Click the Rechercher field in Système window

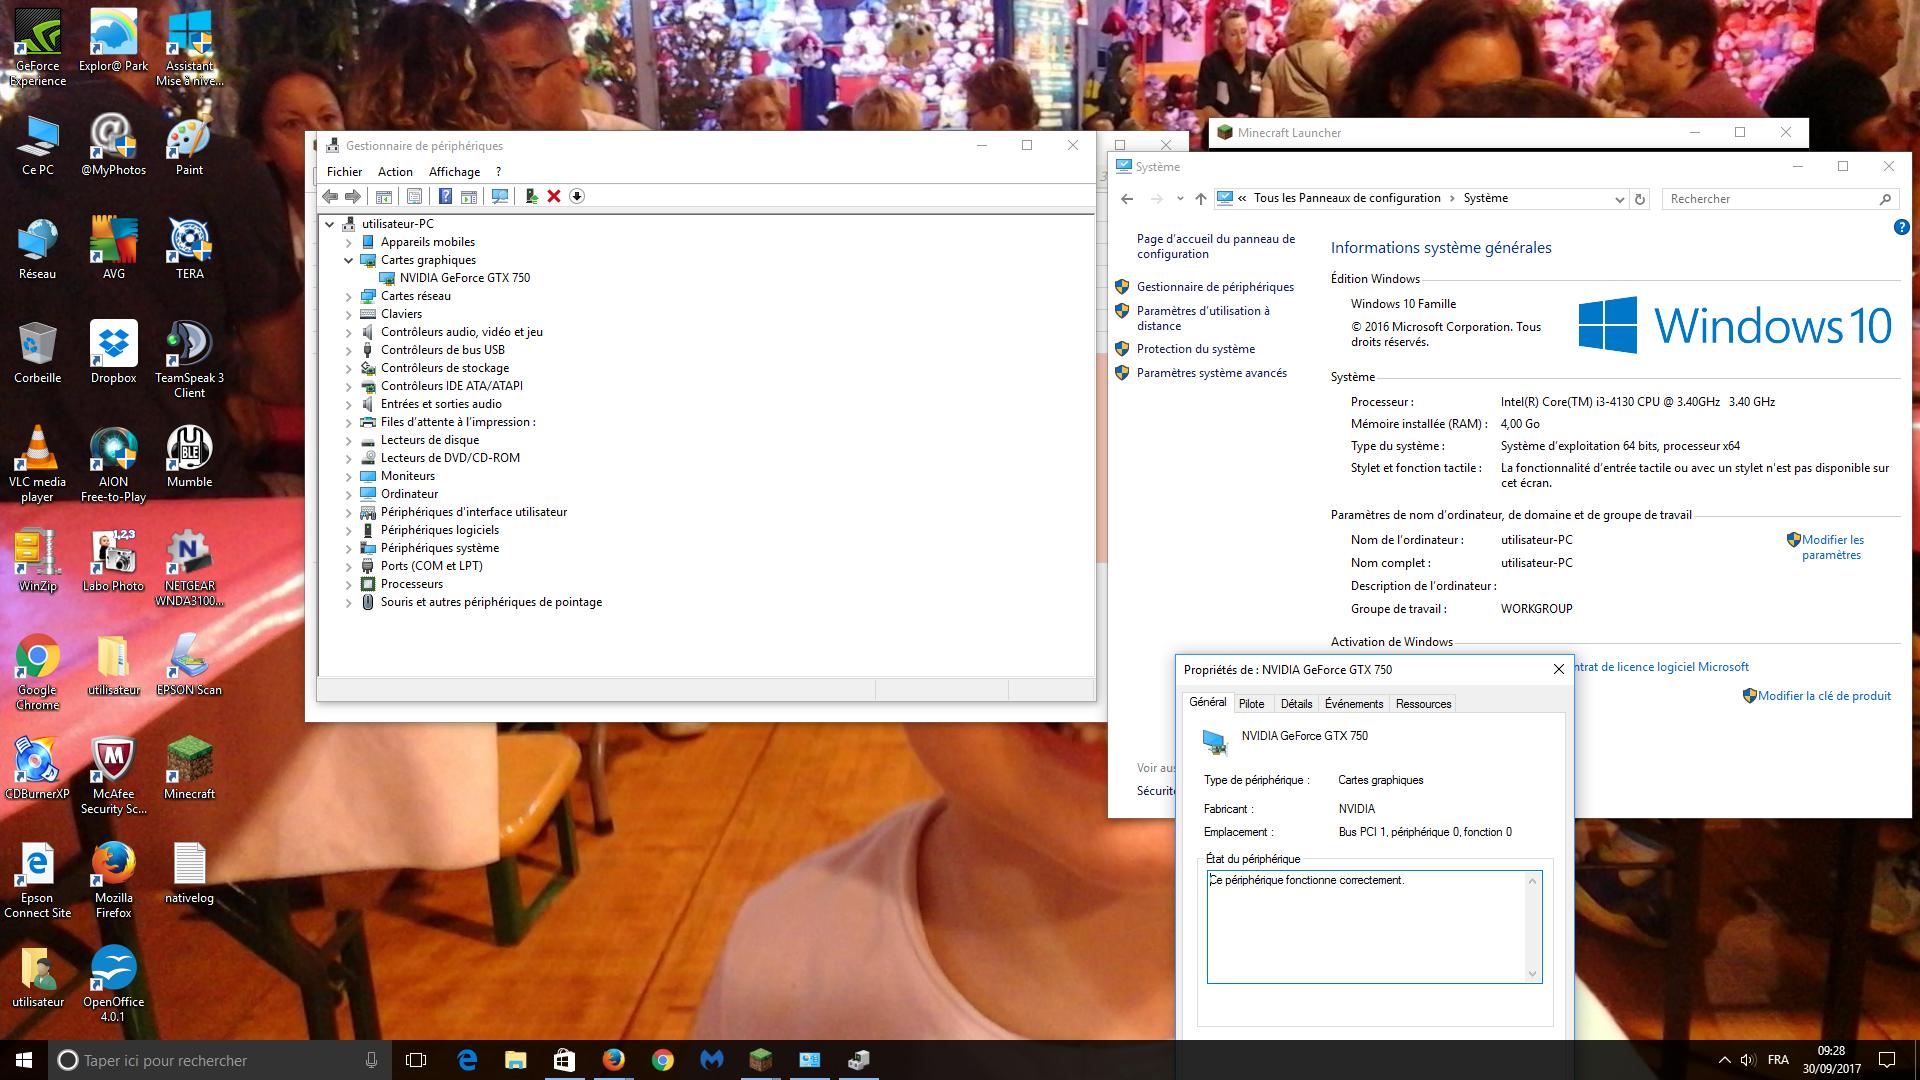coord(1780,199)
